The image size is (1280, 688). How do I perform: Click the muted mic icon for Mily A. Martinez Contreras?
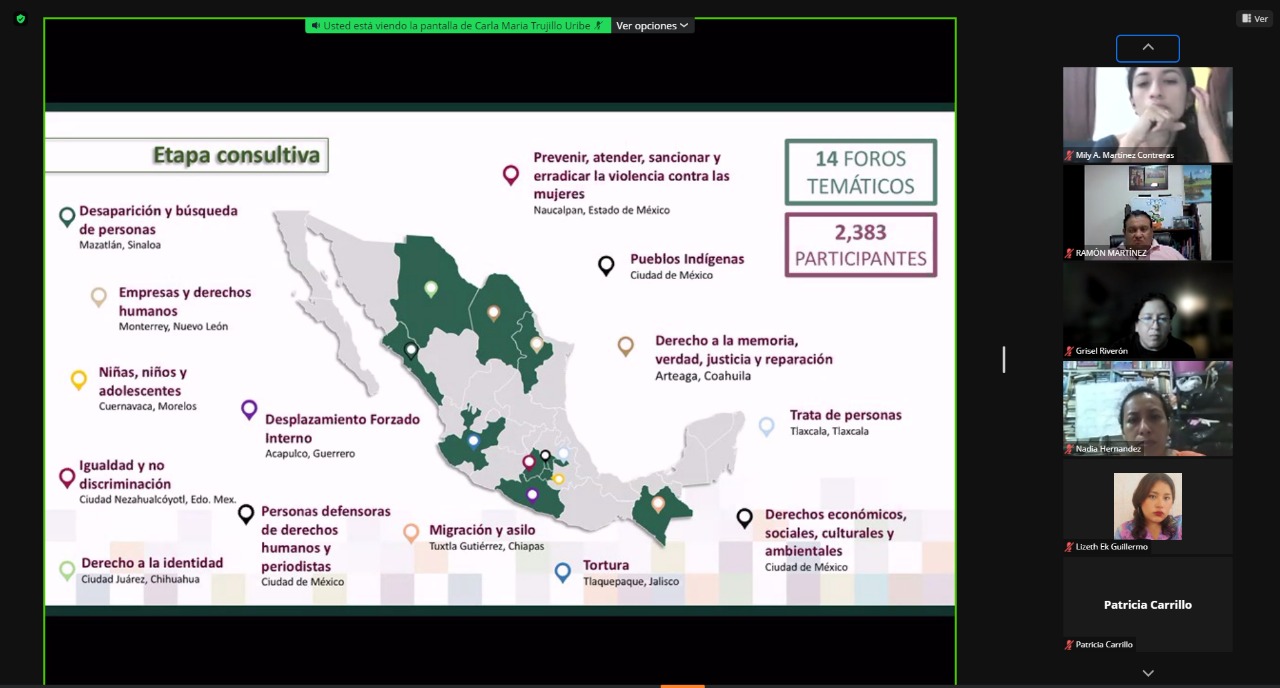click(x=1069, y=155)
